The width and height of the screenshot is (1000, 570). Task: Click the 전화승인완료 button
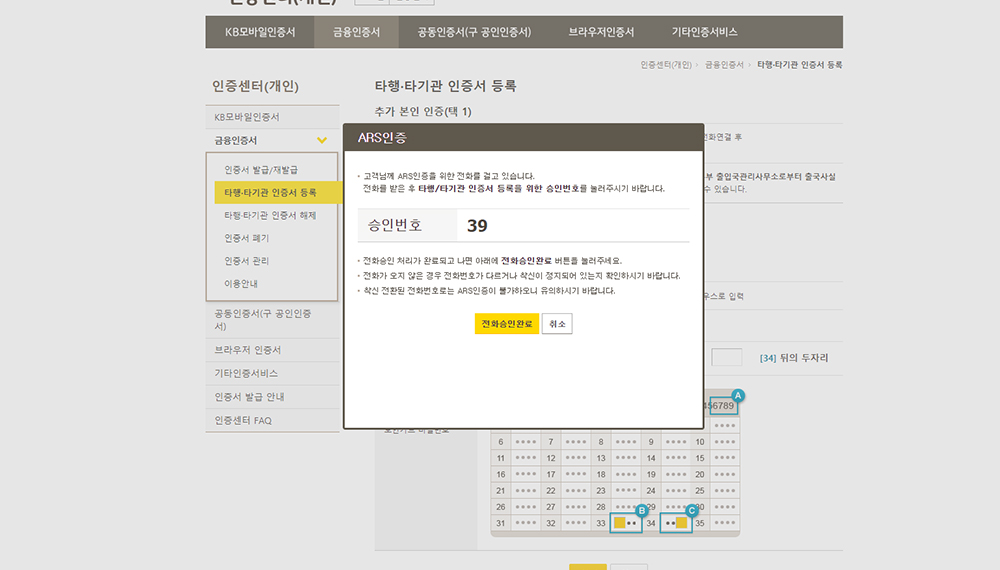pyautogui.click(x=506, y=324)
